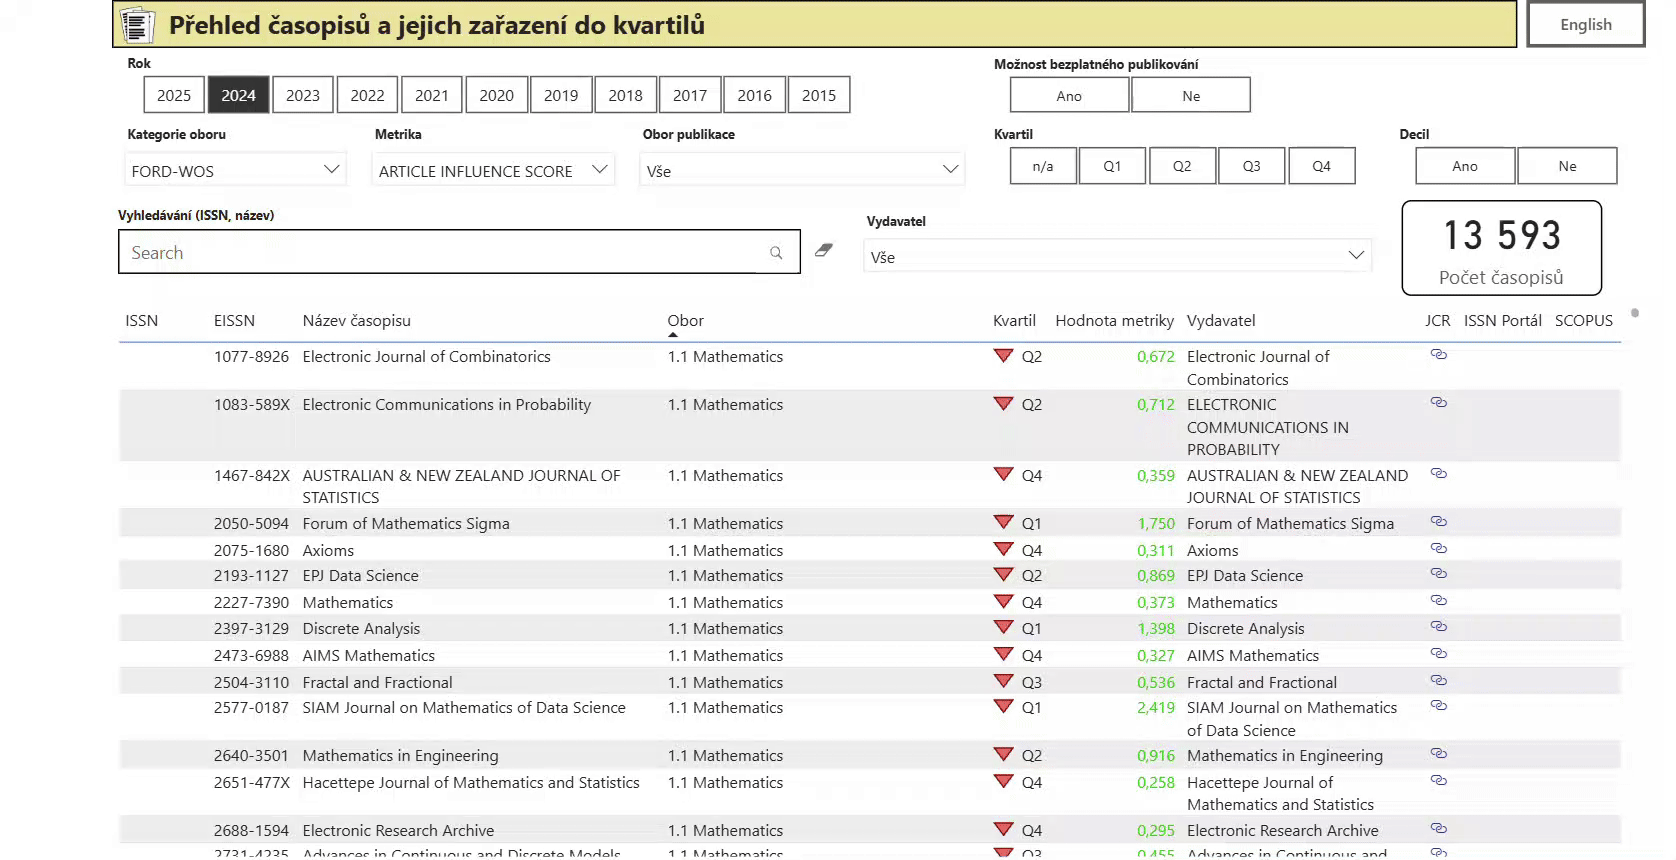This screenshot has height=860, width=1676.
Task: Open JCR link for SIAM Journal on Mathematics
Action: pyautogui.click(x=1438, y=706)
